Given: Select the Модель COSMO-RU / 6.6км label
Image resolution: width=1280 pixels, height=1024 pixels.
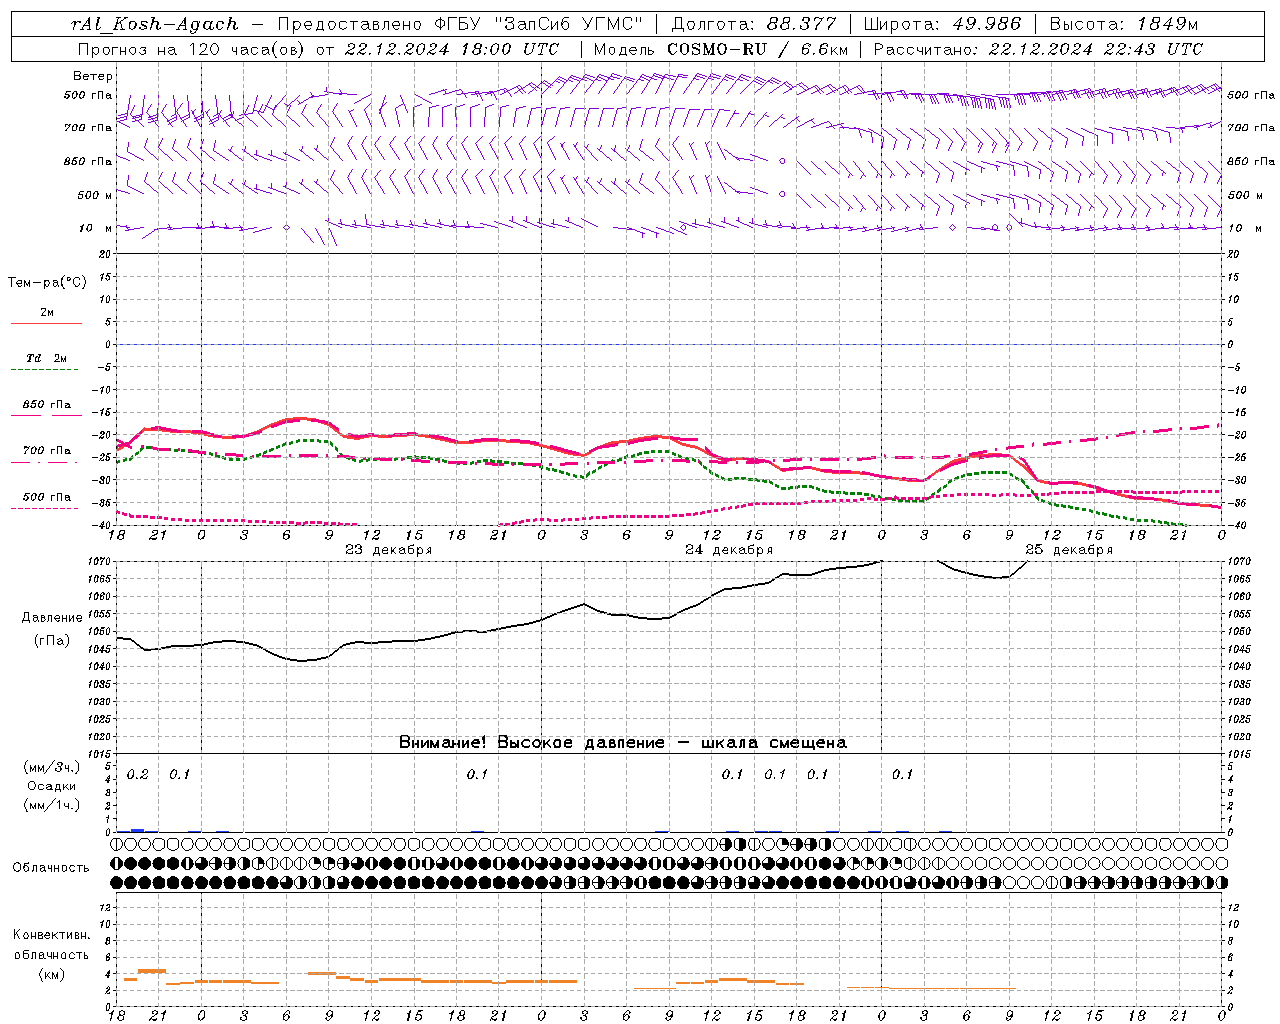Looking at the screenshot, I should 720,49.
